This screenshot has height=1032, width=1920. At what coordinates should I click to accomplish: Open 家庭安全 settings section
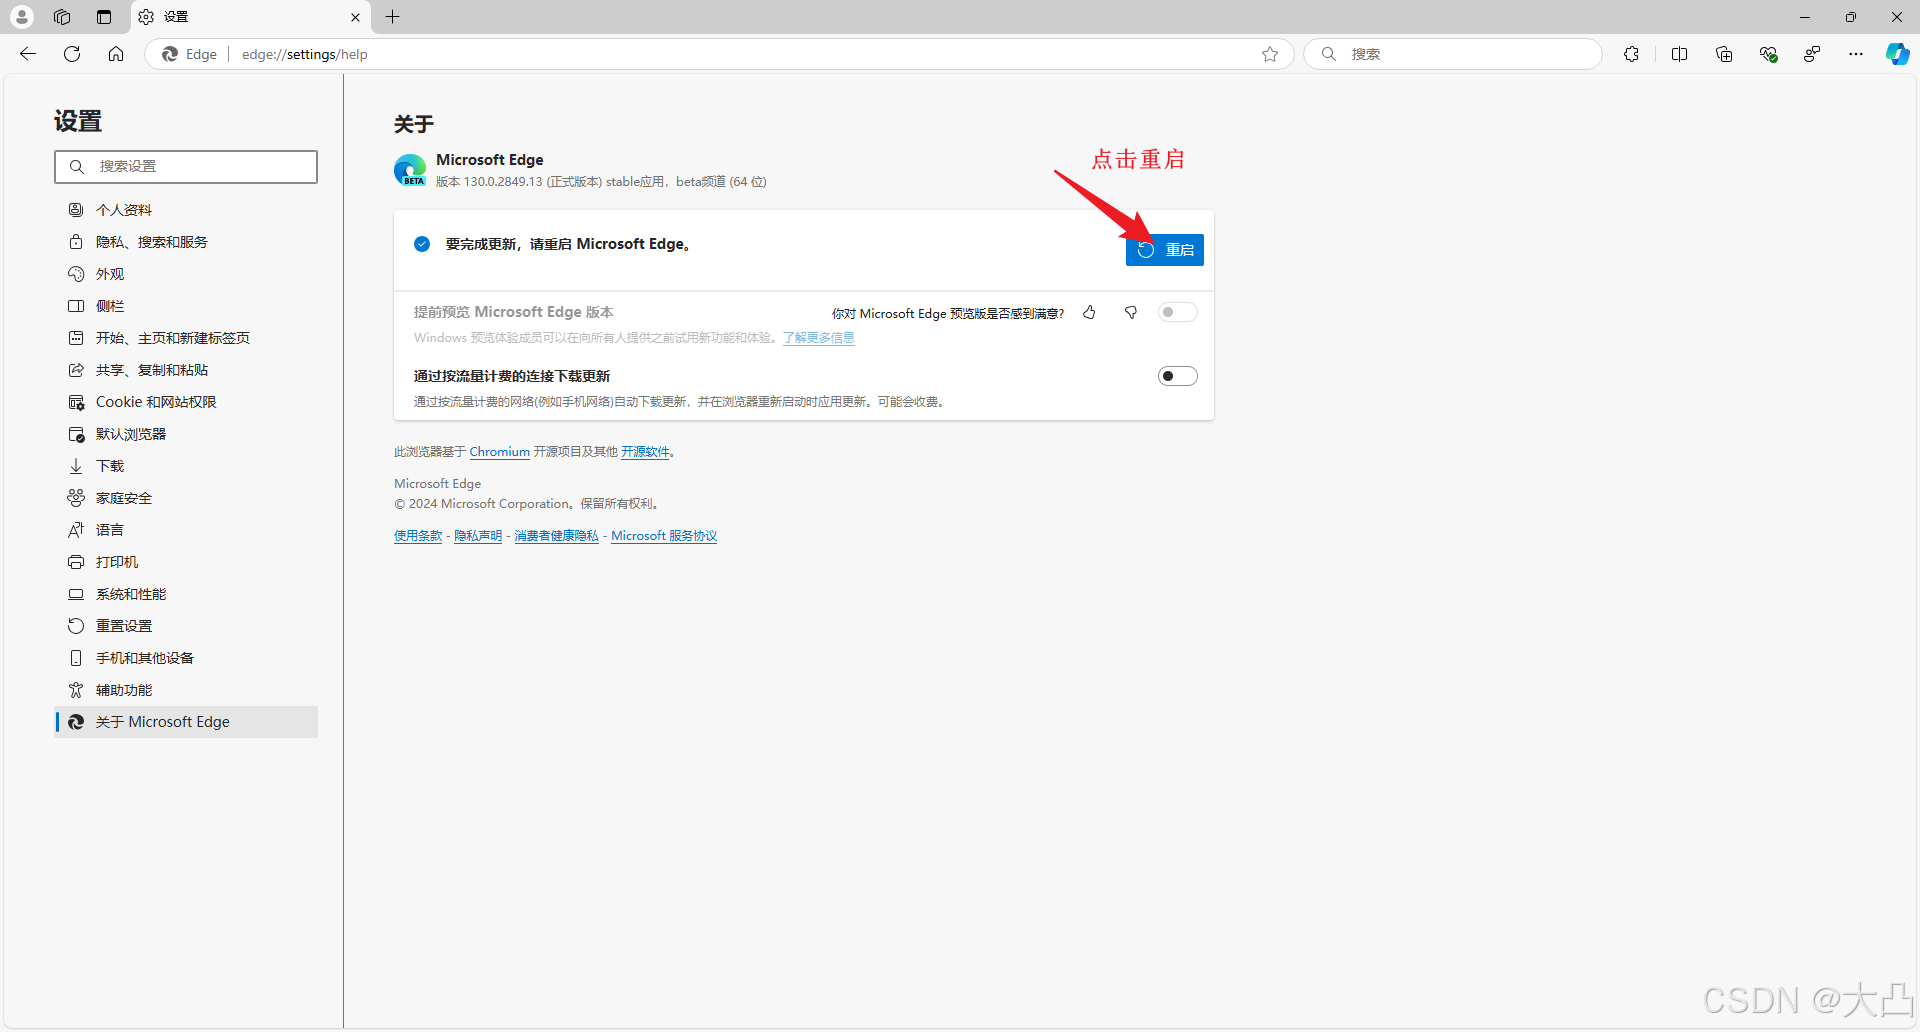(x=186, y=498)
